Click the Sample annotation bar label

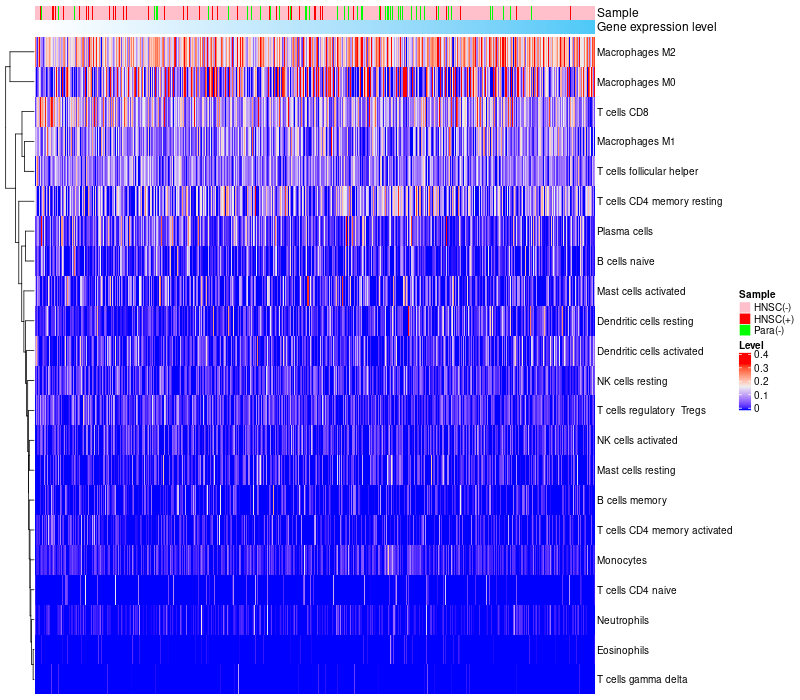click(617, 12)
